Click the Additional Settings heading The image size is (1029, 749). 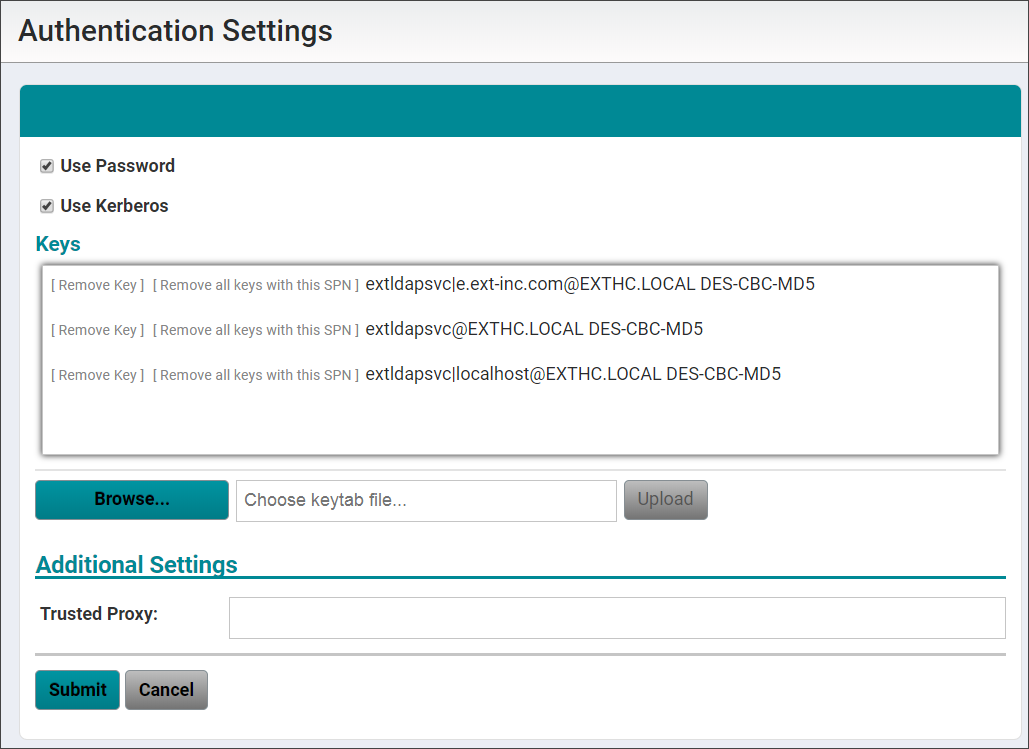137,564
